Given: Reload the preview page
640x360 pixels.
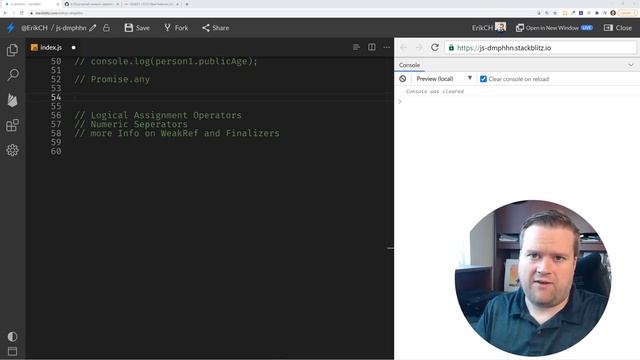Looking at the screenshot, I should pyautogui.click(x=435, y=47).
